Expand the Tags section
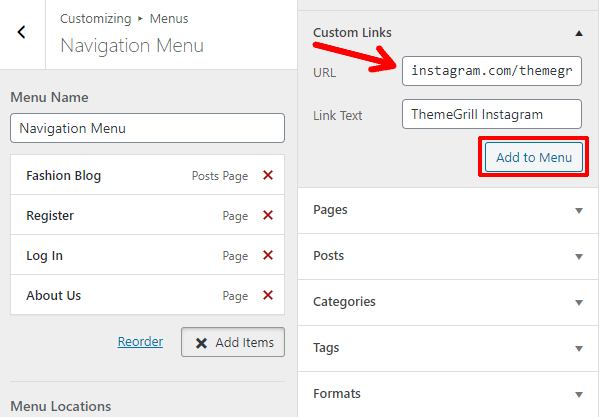600x417 pixels. (x=578, y=348)
